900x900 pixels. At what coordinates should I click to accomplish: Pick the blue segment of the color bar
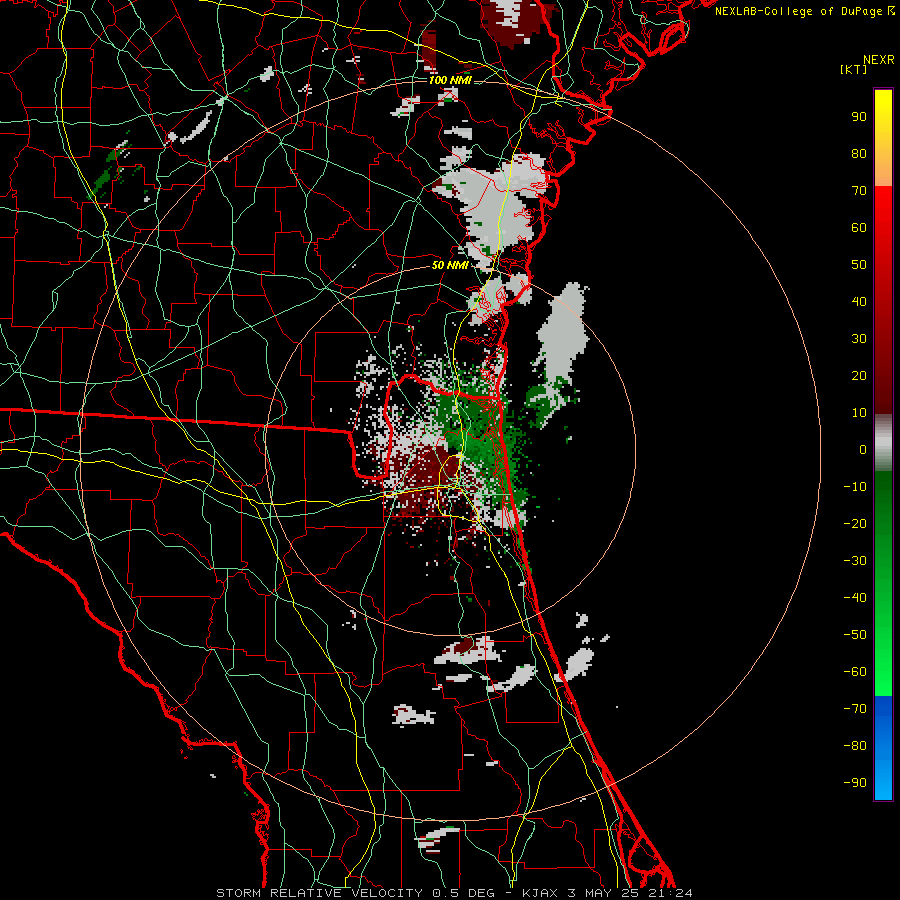[883, 748]
